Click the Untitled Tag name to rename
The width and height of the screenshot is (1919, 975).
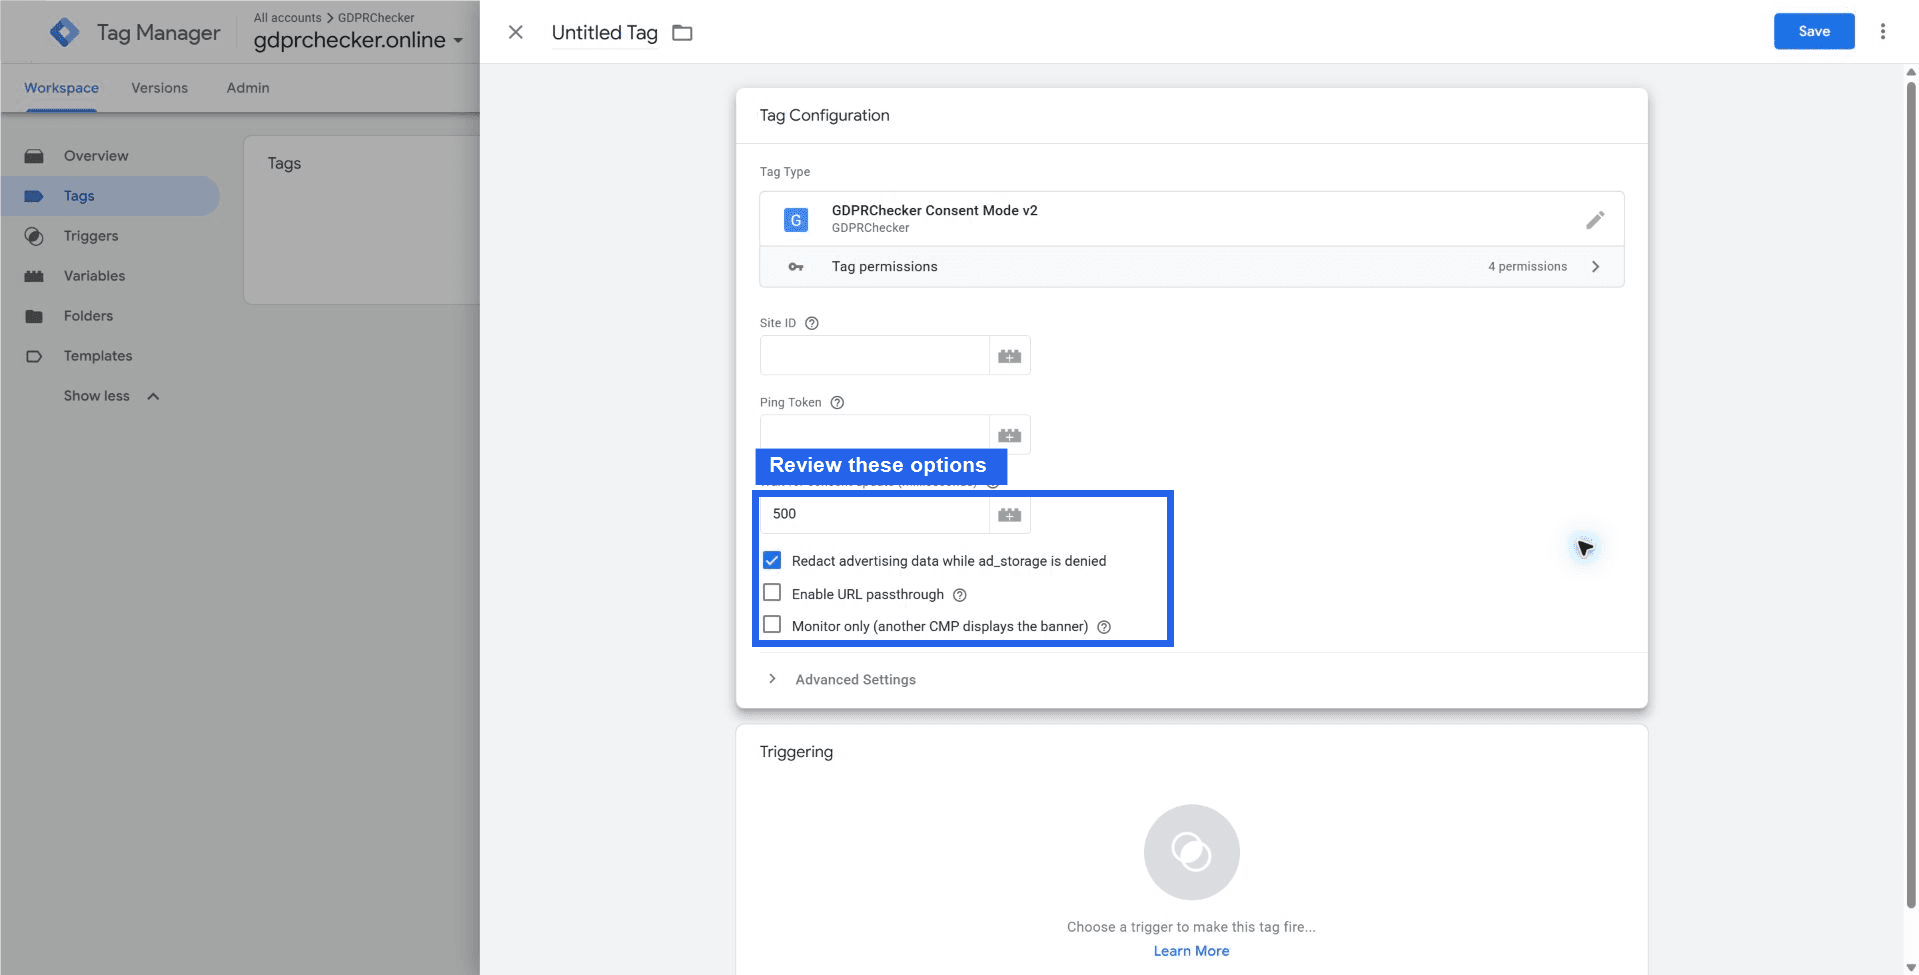point(605,33)
